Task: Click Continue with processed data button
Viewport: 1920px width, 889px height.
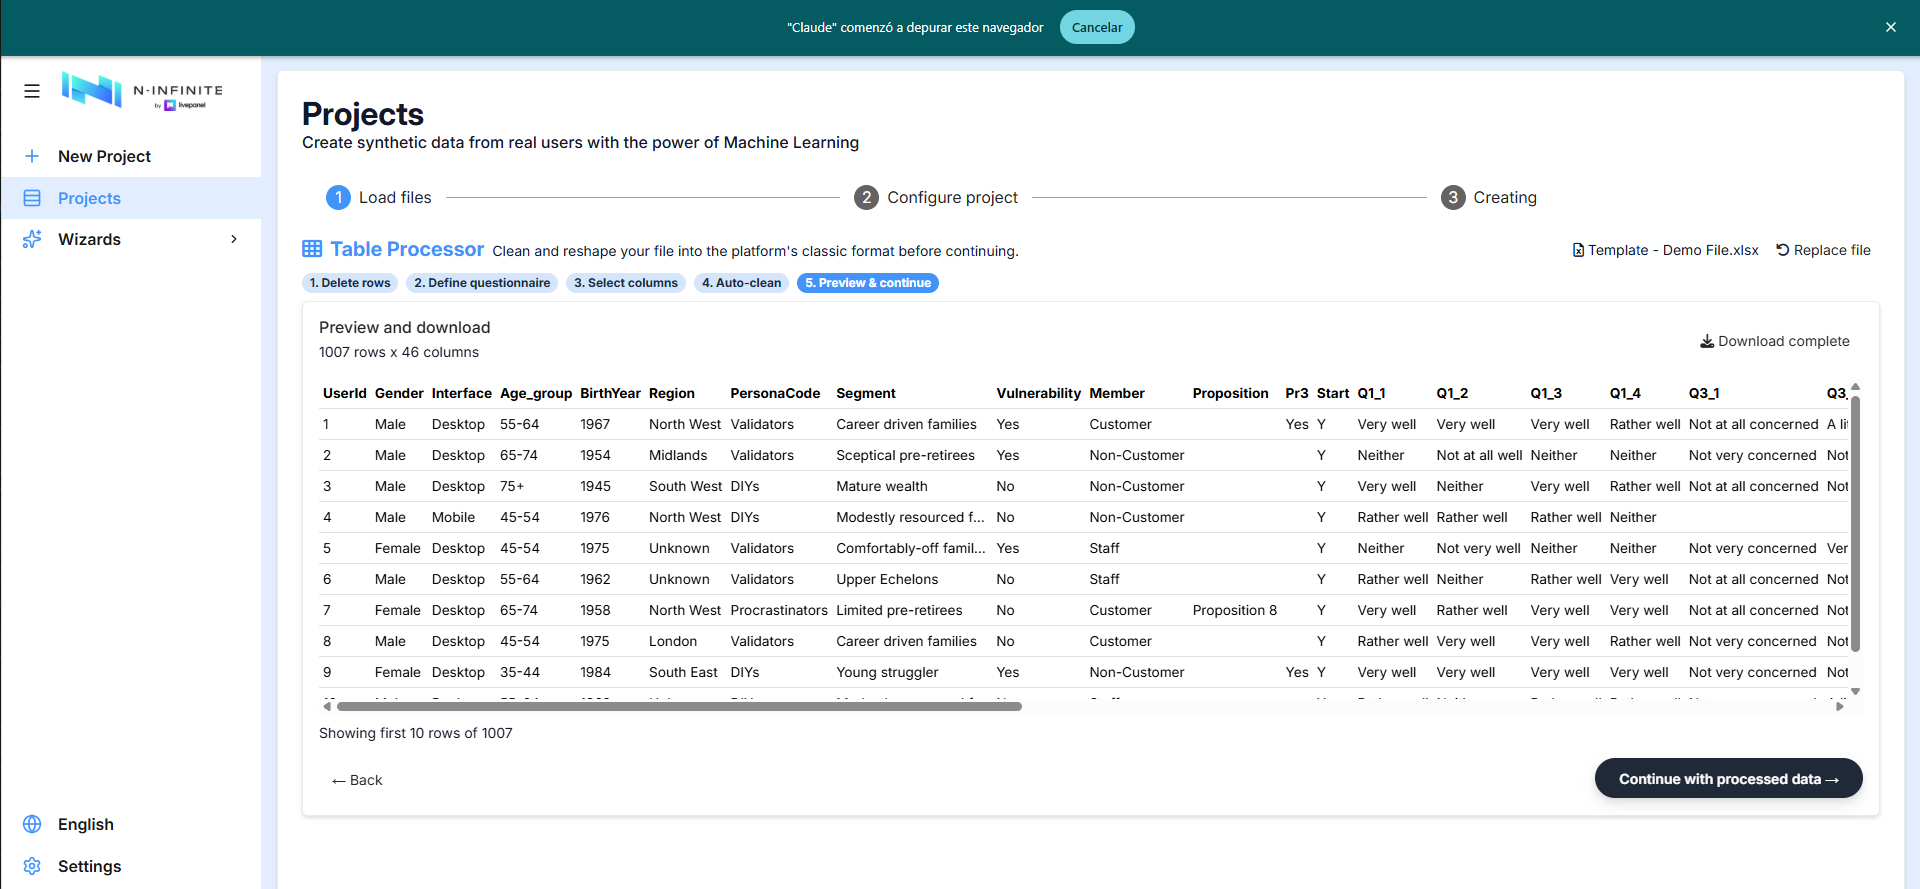Action: tap(1729, 778)
